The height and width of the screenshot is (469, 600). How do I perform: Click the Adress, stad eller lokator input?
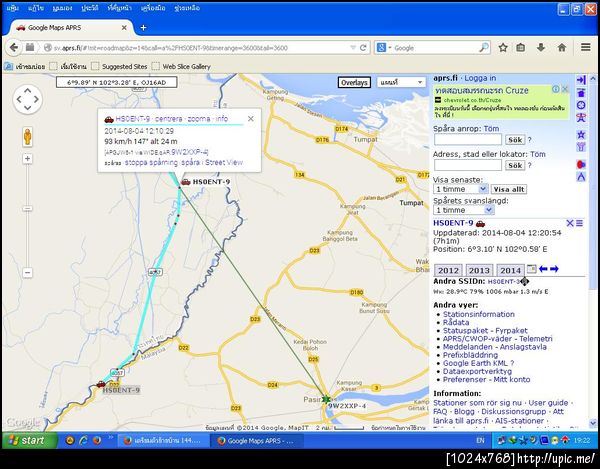468,165
